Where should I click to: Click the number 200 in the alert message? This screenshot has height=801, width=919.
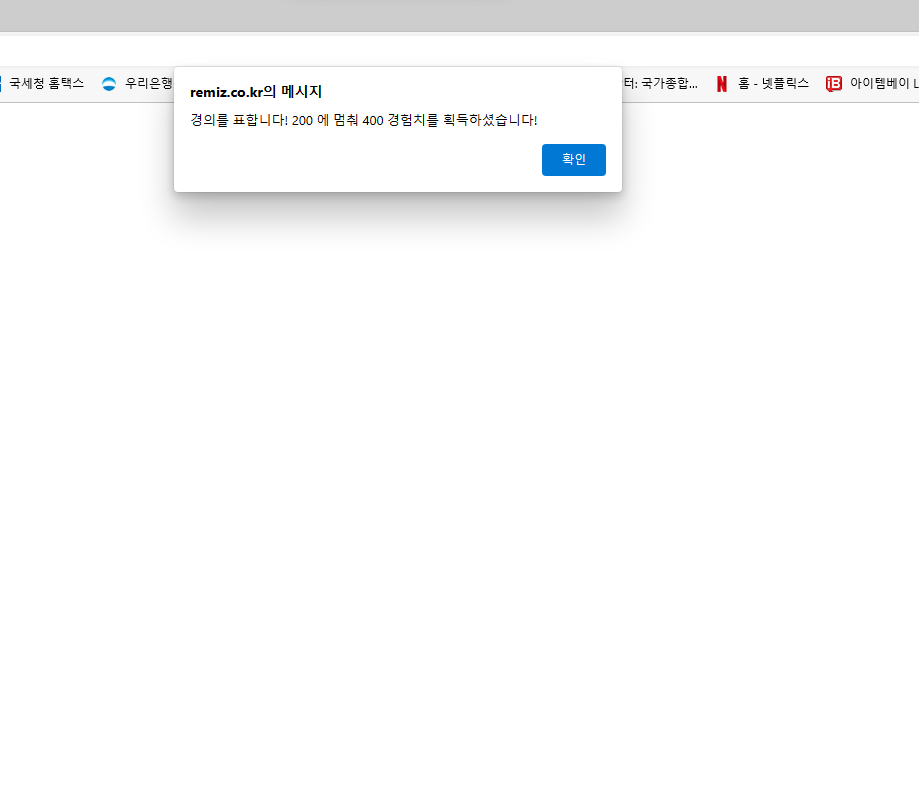(x=302, y=121)
